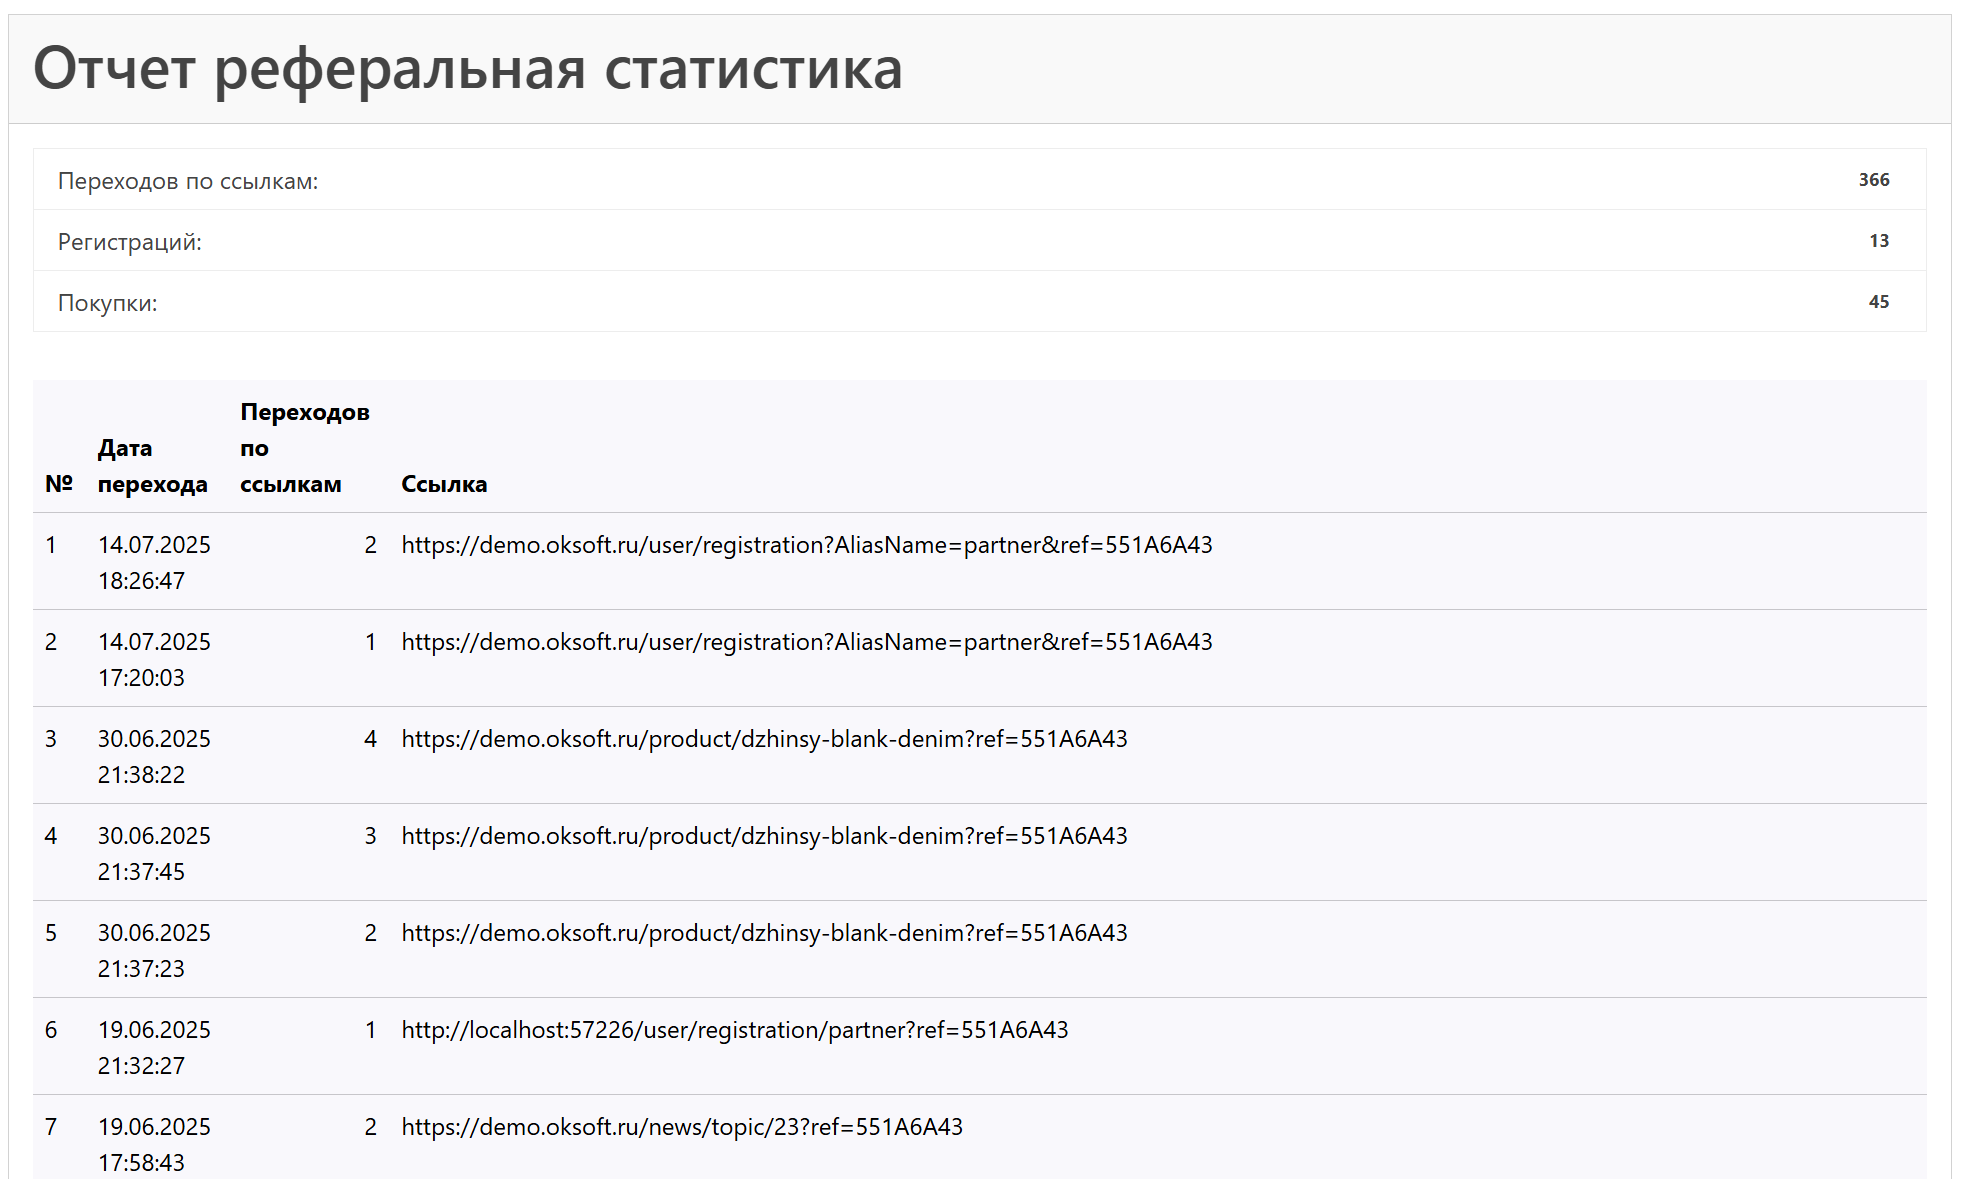Screen dimensions: 1965x1179
Task: Click the purchases count 45
Action: [x=1880, y=301]
